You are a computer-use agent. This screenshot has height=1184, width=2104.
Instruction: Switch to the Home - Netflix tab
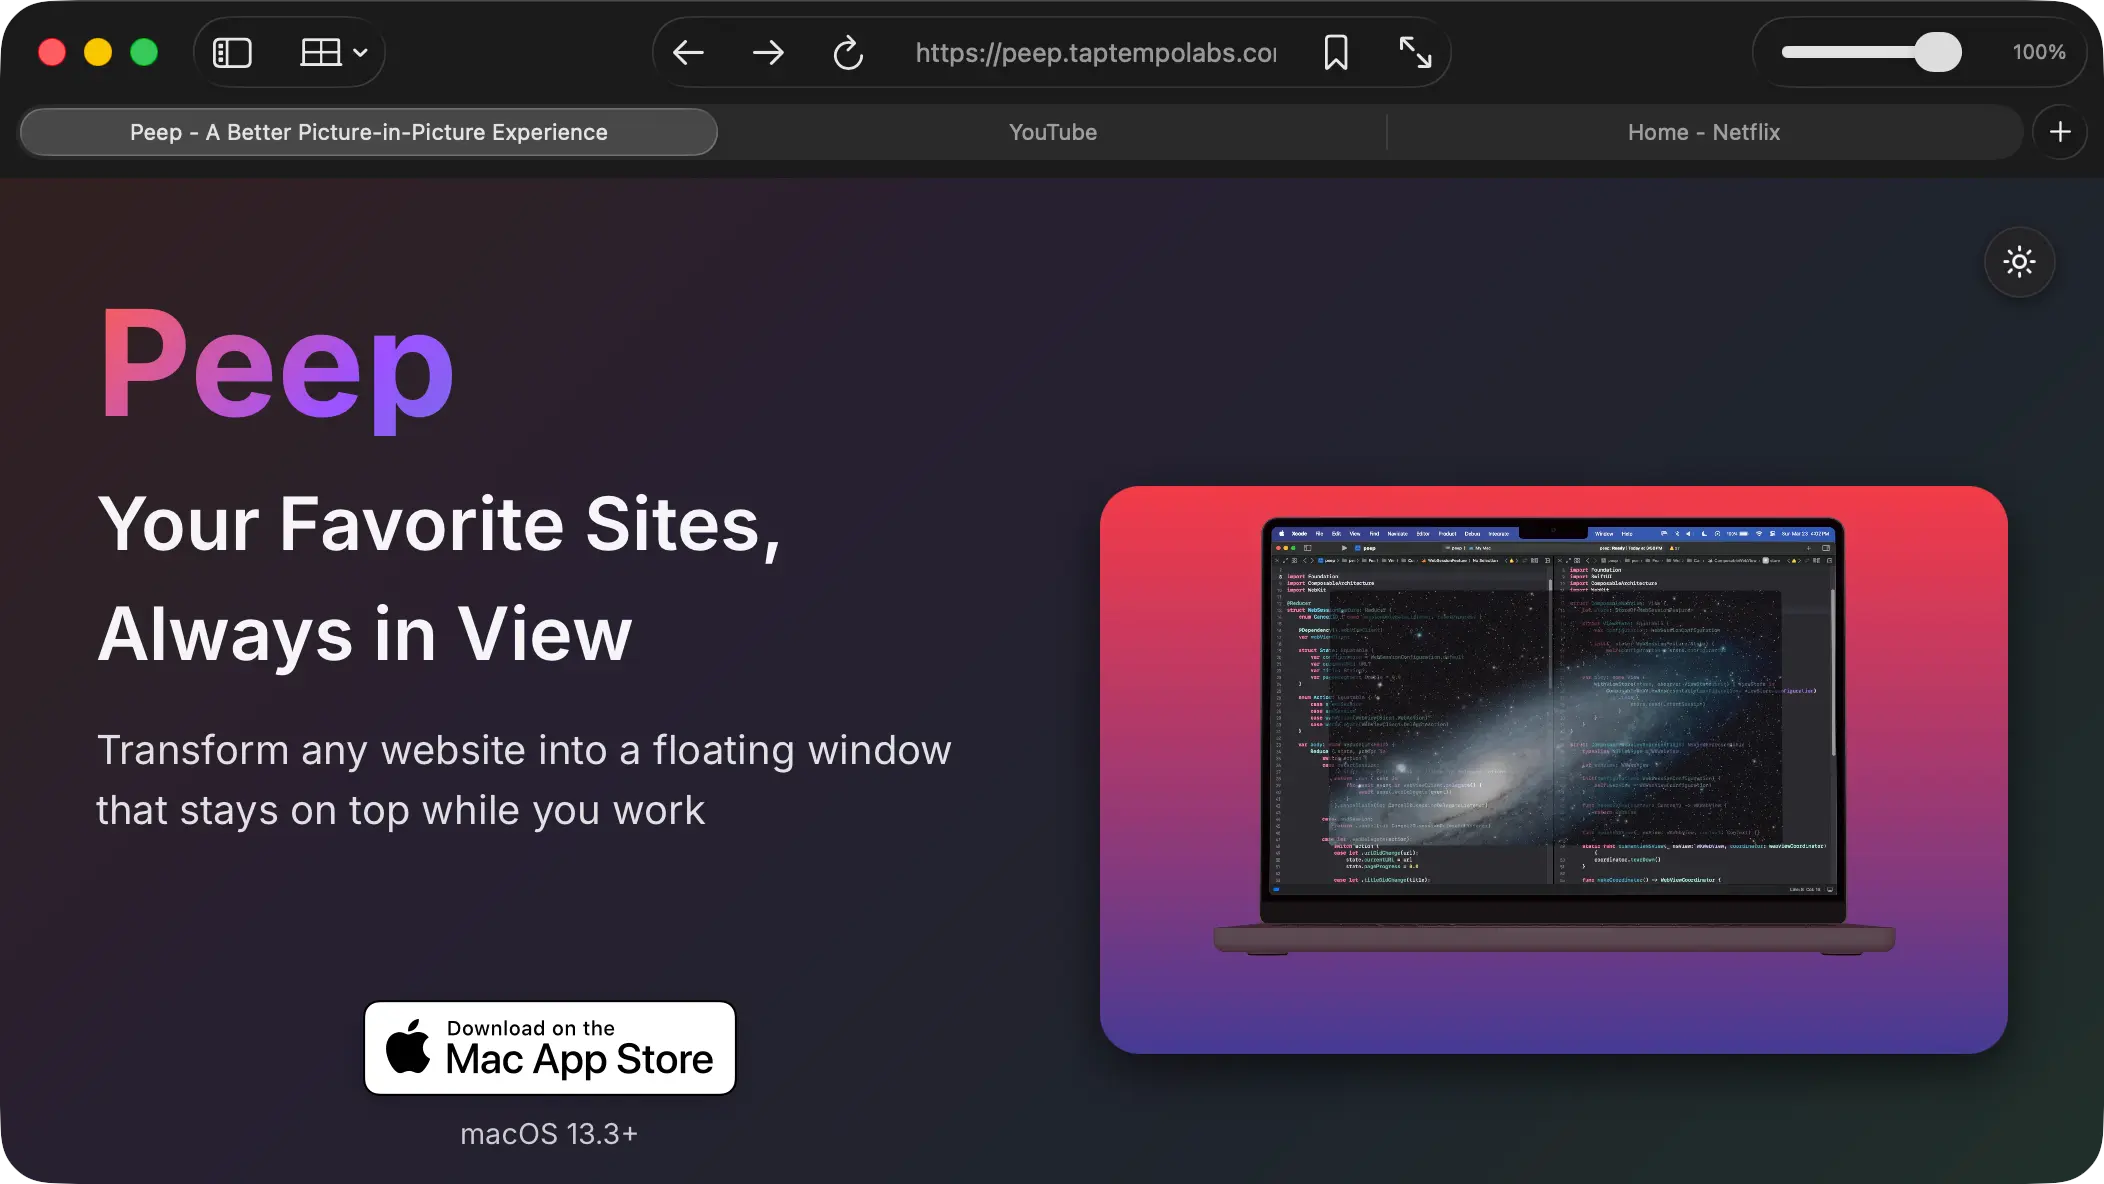(x=1704, y=132)
